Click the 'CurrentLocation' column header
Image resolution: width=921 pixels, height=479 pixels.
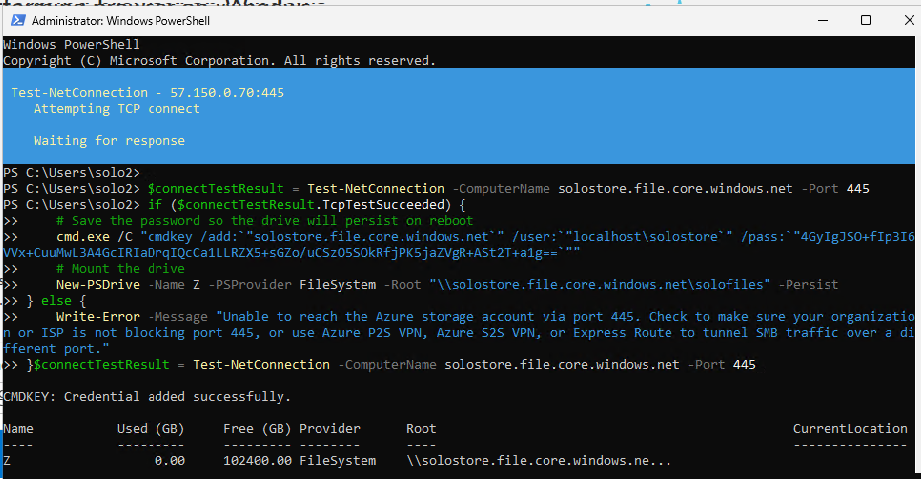(x=850, y=428)
